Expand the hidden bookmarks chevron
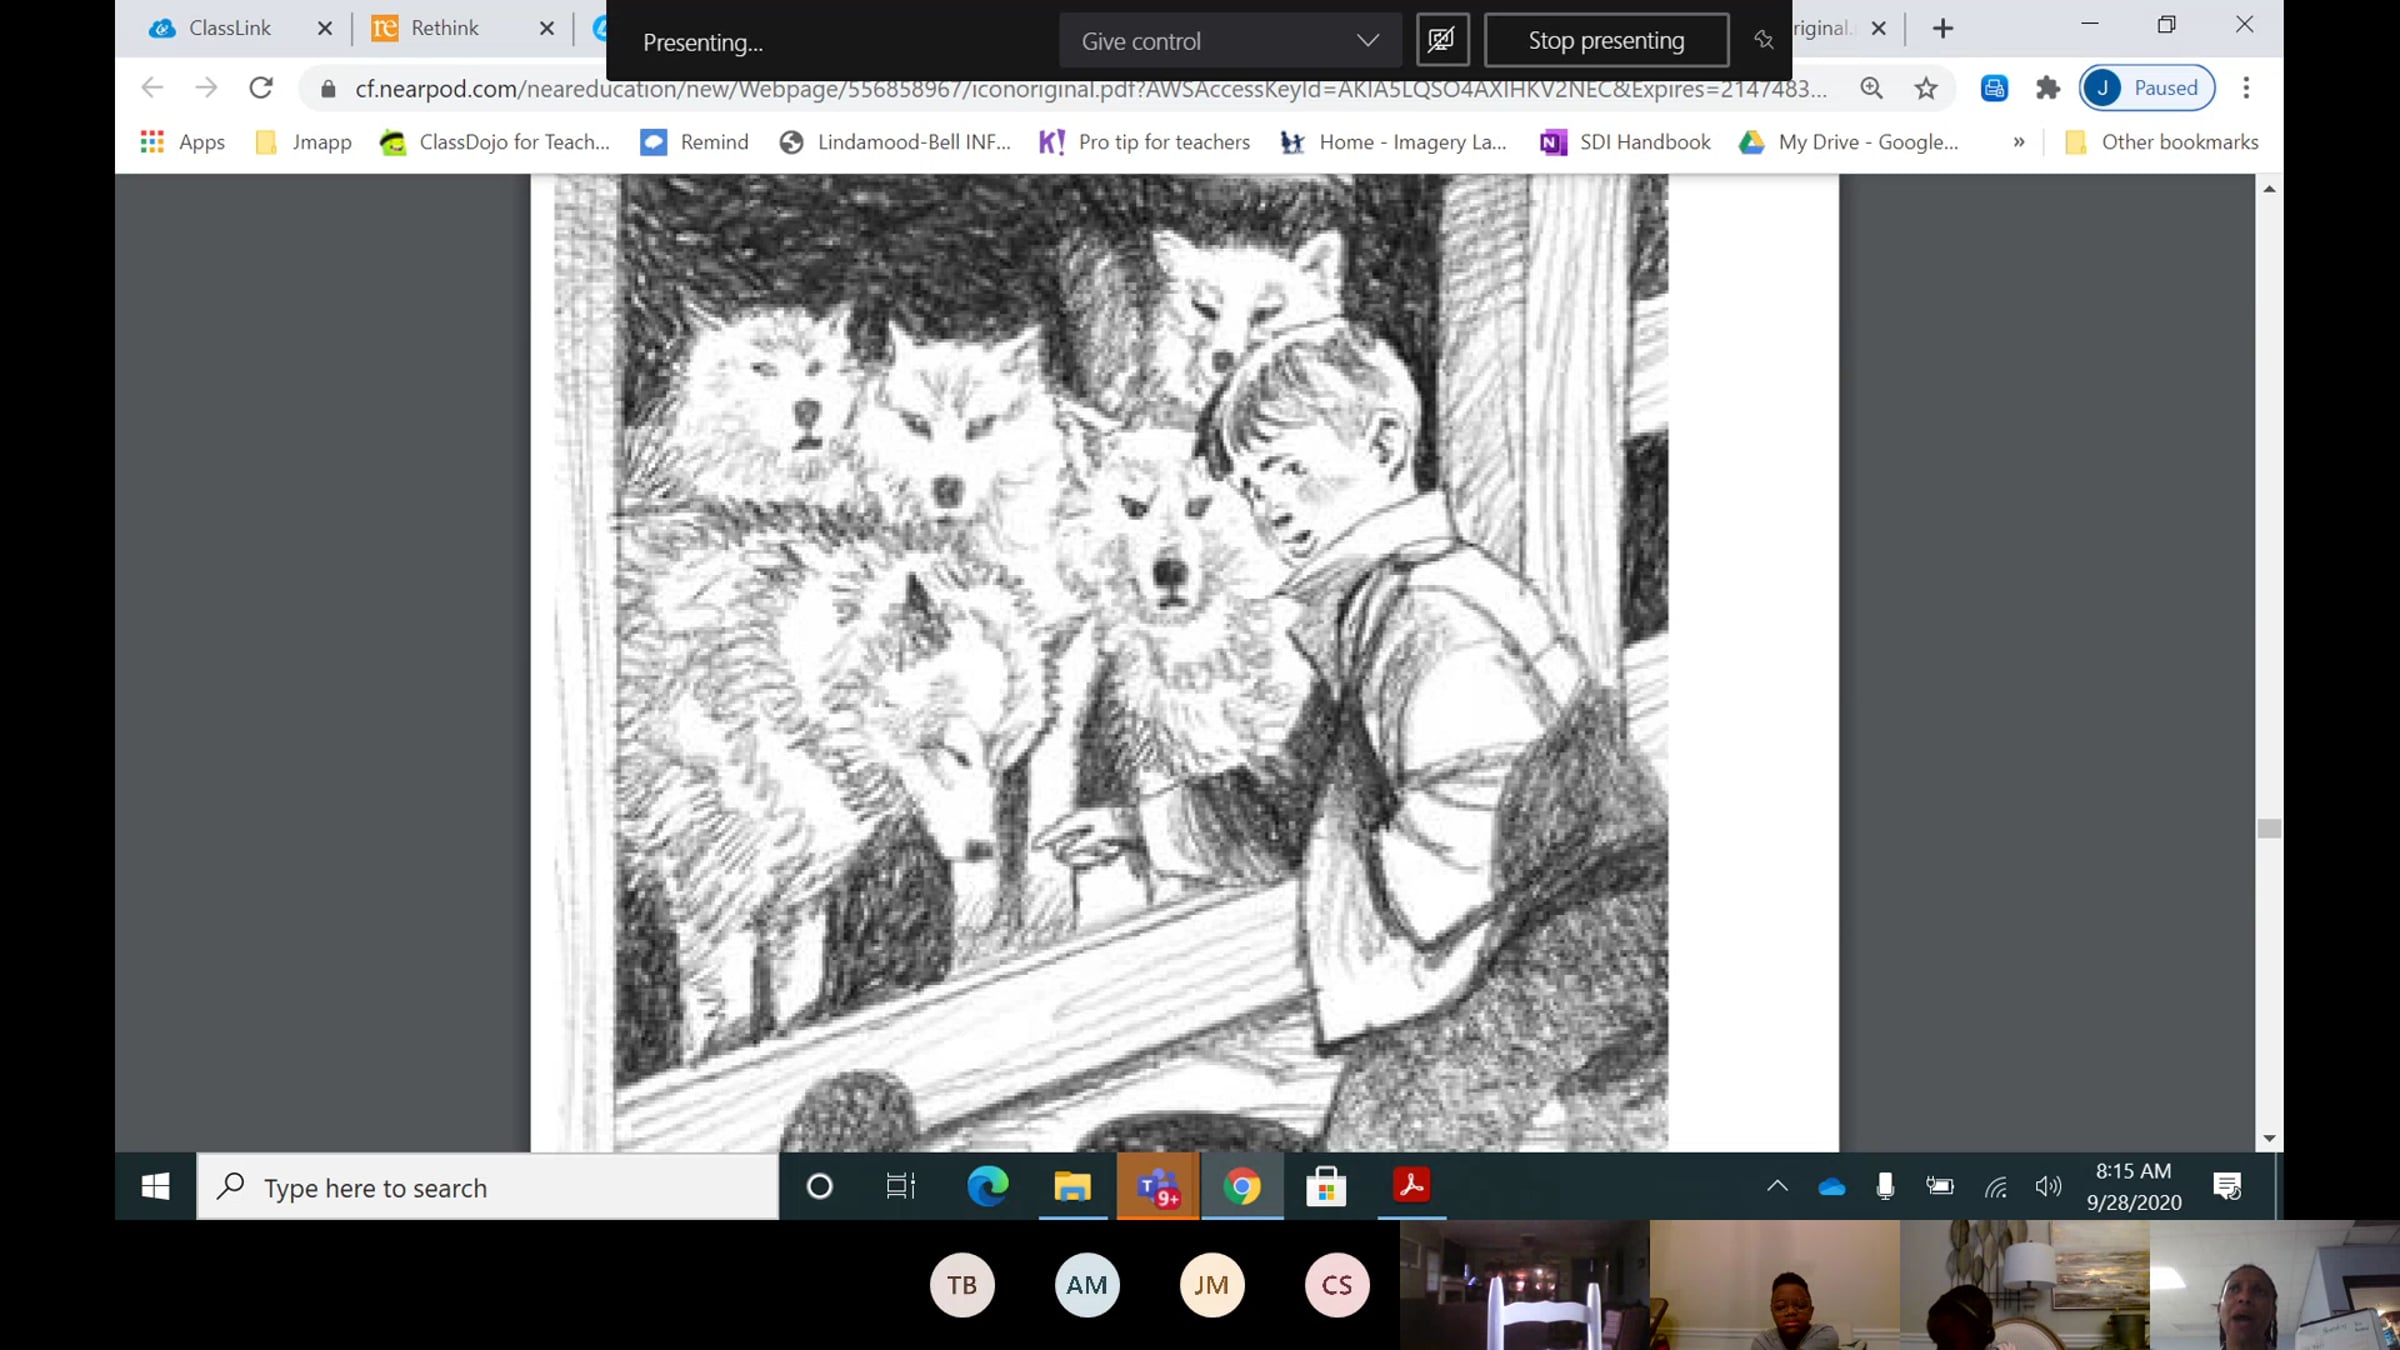Viewport: 2400px width, 1350px height. [x=2018, y=142]
